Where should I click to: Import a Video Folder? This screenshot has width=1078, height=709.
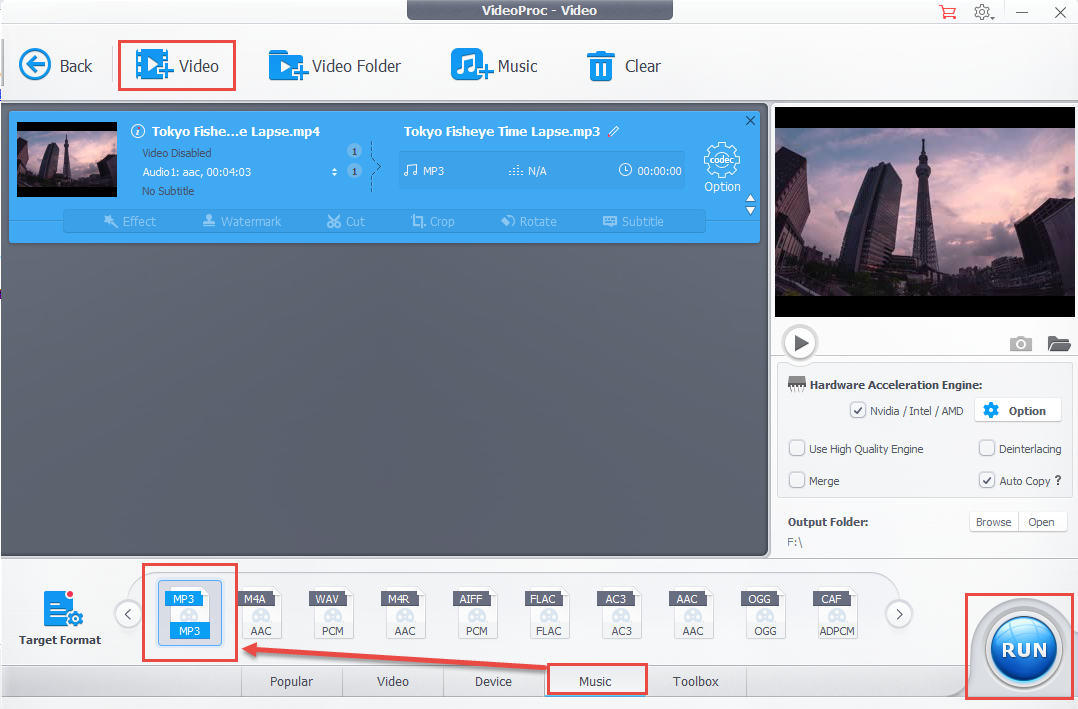(335, 65)
